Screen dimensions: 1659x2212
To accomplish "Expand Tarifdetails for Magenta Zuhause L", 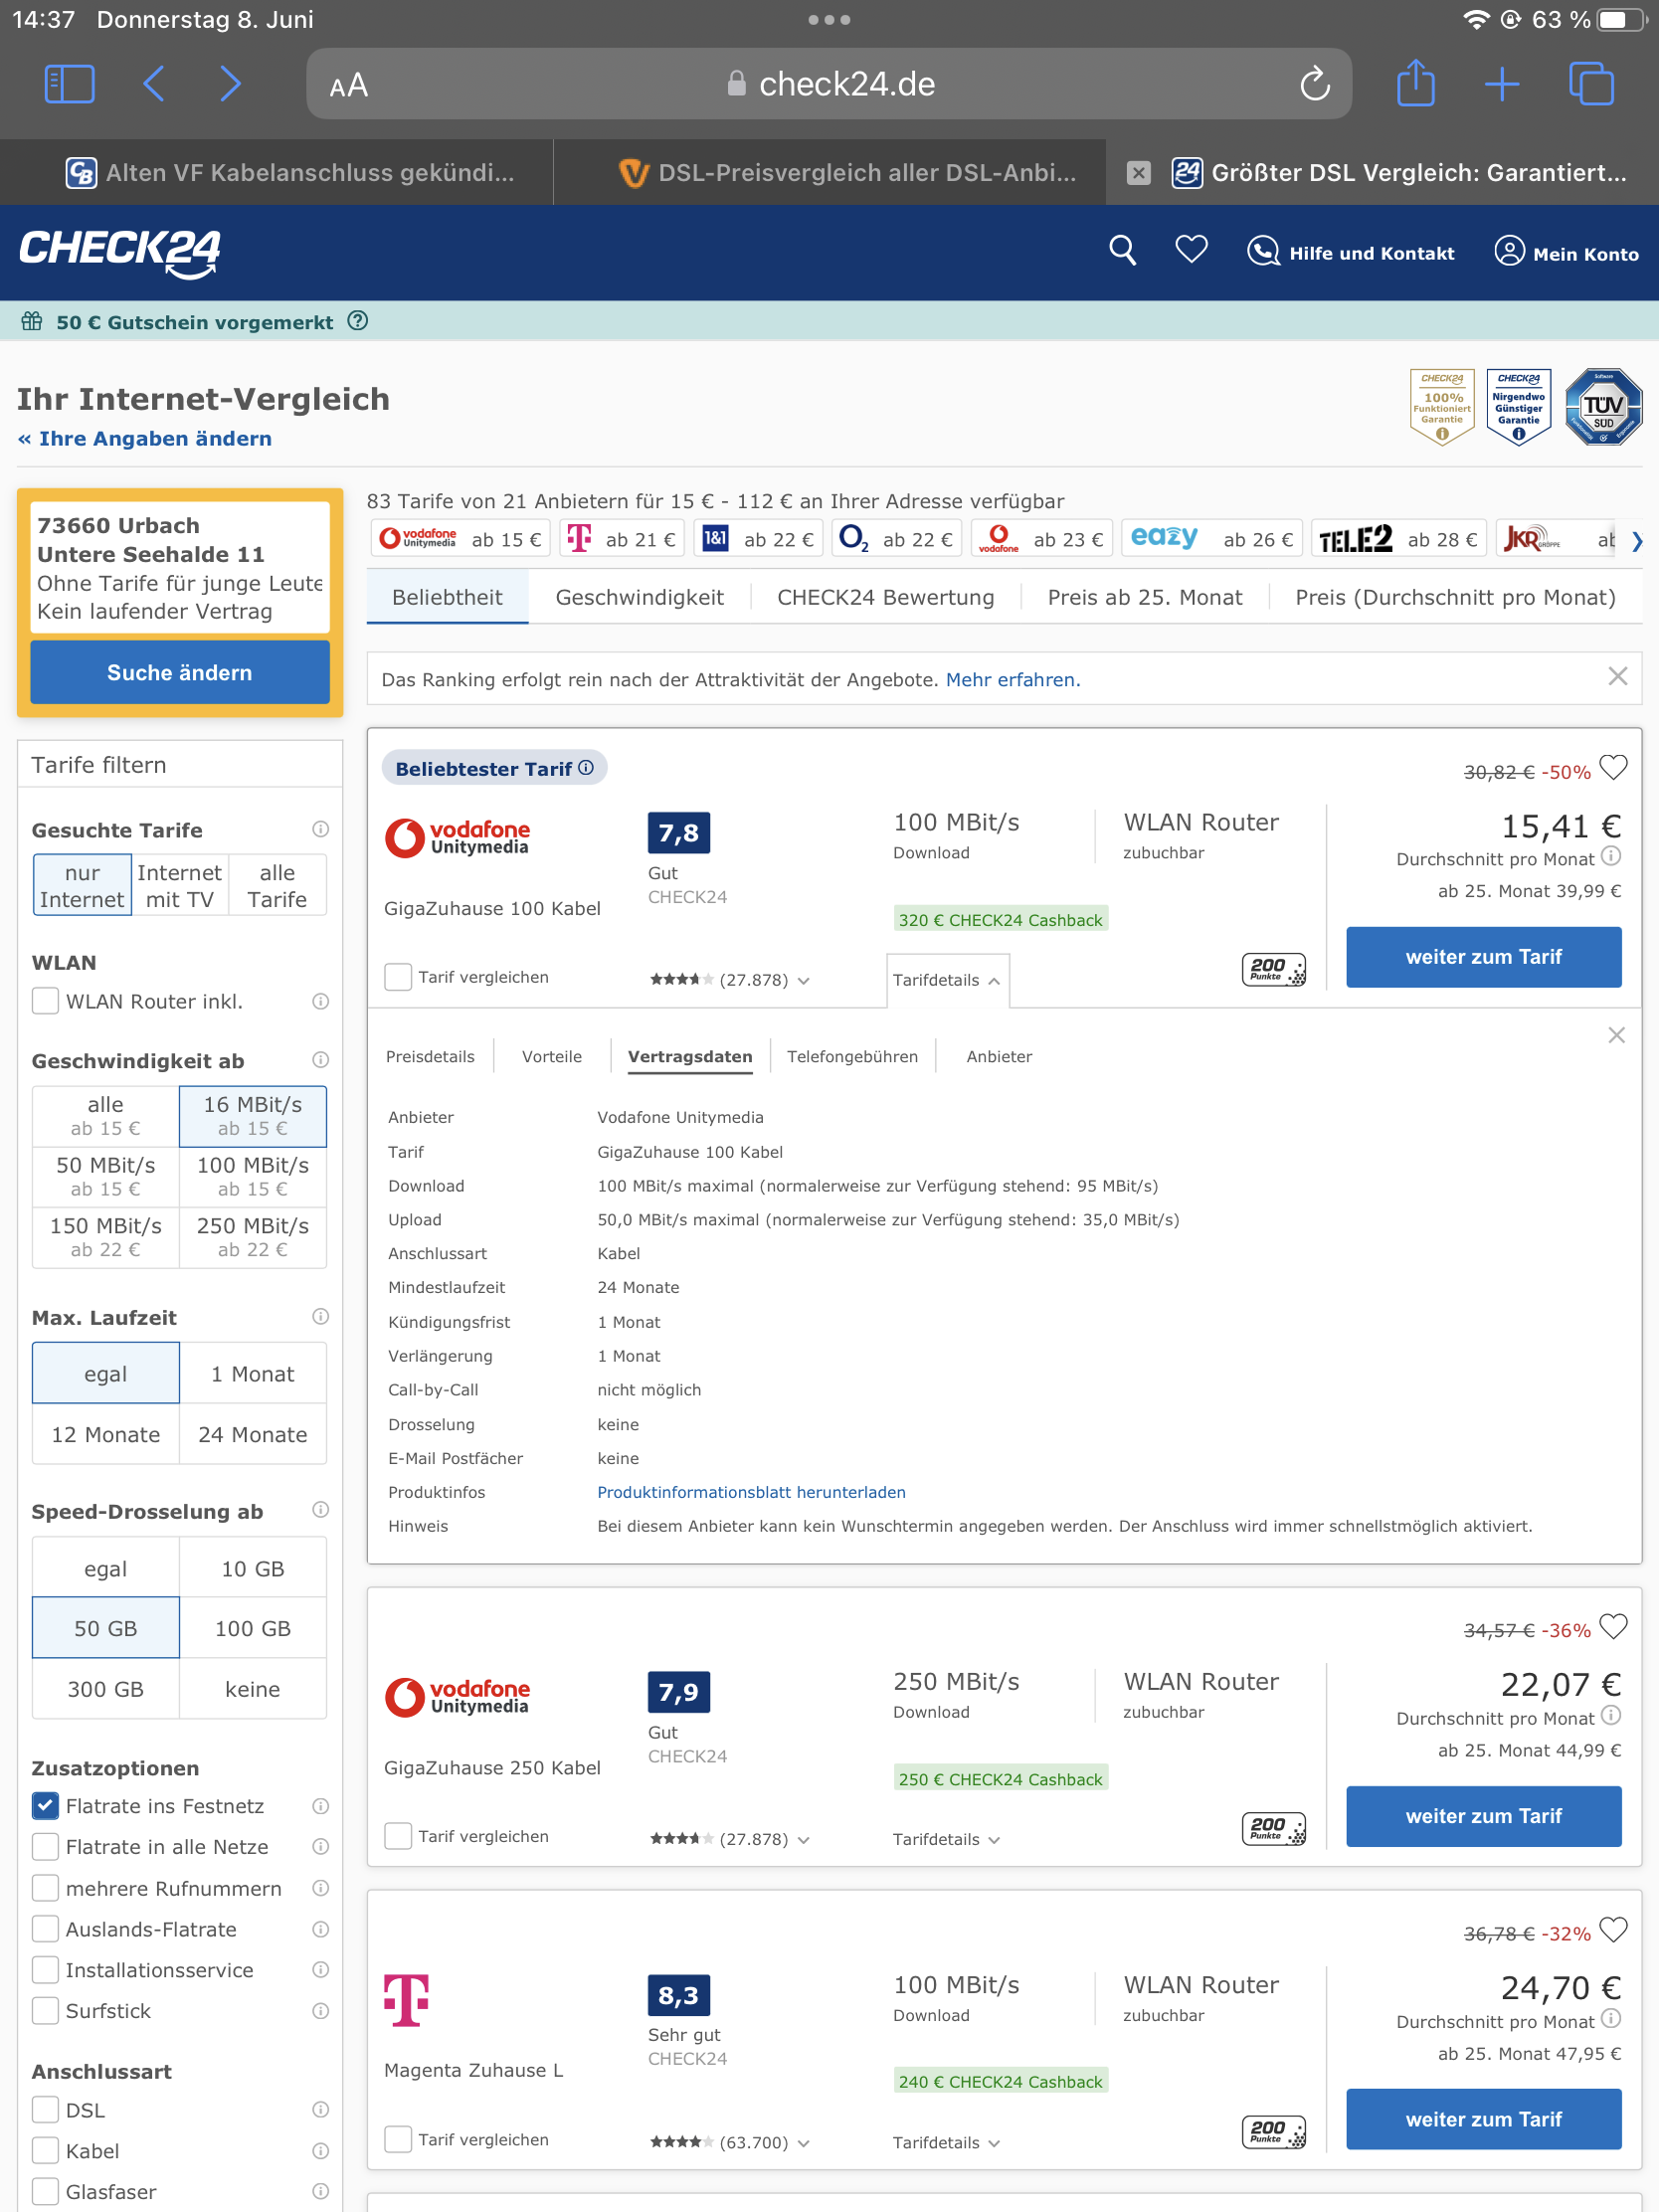I will [946, 2142].
